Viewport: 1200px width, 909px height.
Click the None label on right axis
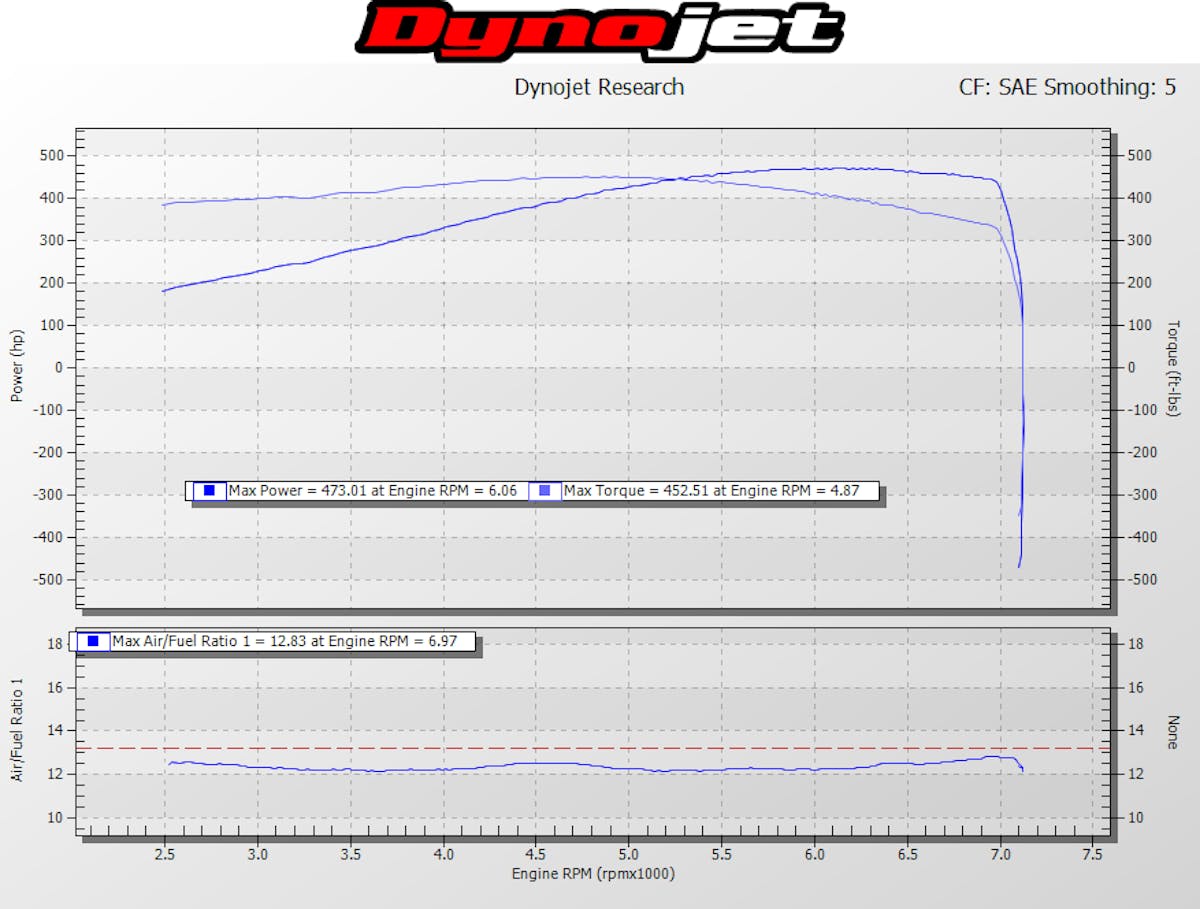click(1172, 732)
